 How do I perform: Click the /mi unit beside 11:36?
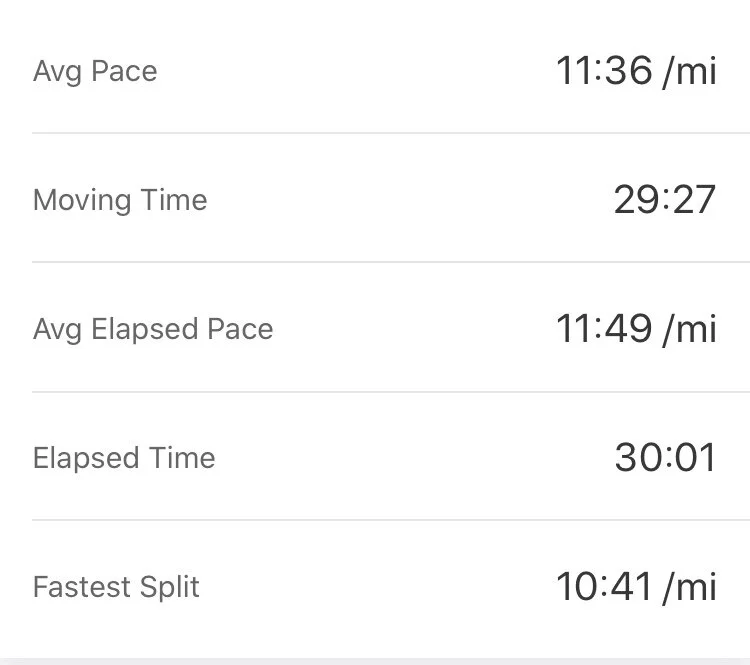pyautogui.click(x=690, y=72)
